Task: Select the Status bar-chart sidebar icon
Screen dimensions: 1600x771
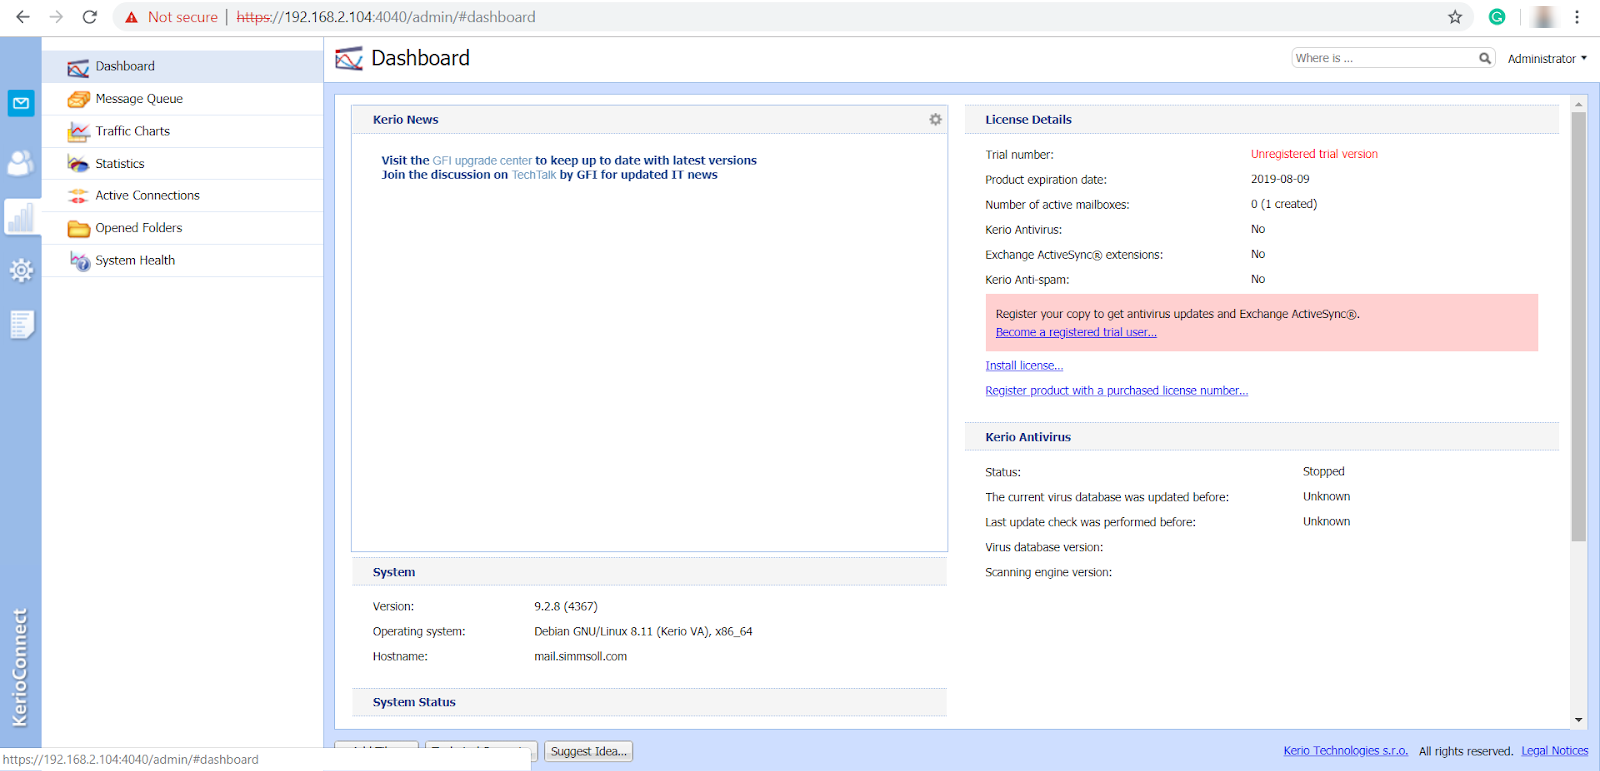Action: 21,217
